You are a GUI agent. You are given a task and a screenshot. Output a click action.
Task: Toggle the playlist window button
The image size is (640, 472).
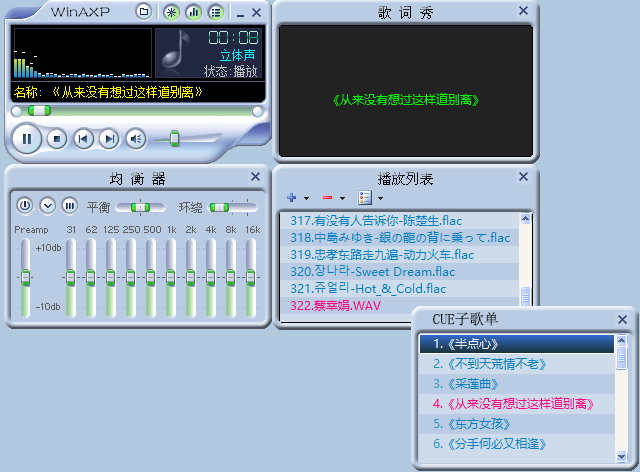[216, 12]
